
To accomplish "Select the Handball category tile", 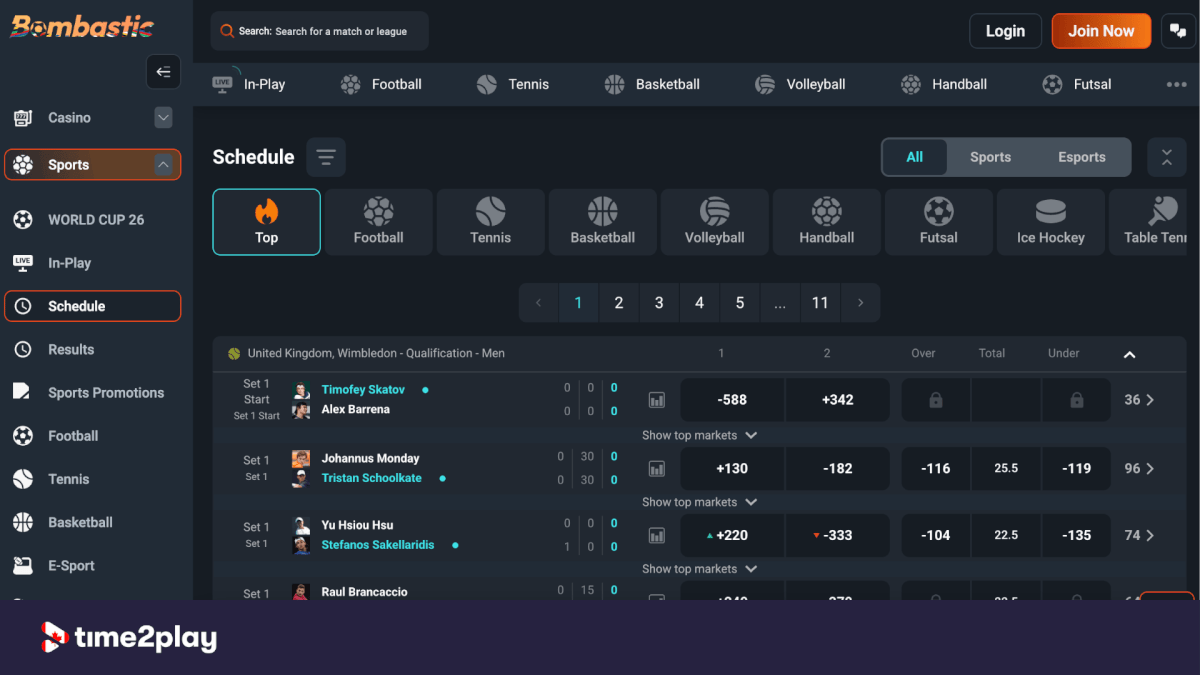I will click(827, 222).
